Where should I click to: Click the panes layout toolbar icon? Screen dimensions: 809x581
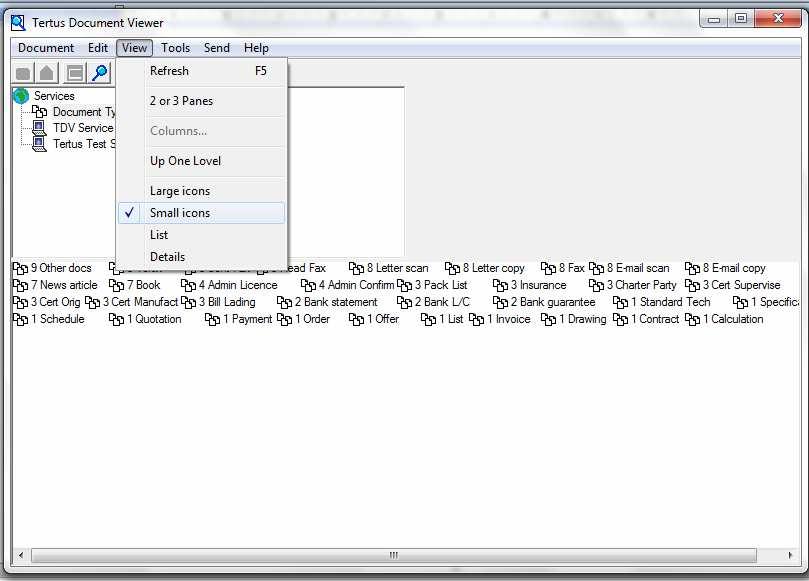(x=75, y=73)
